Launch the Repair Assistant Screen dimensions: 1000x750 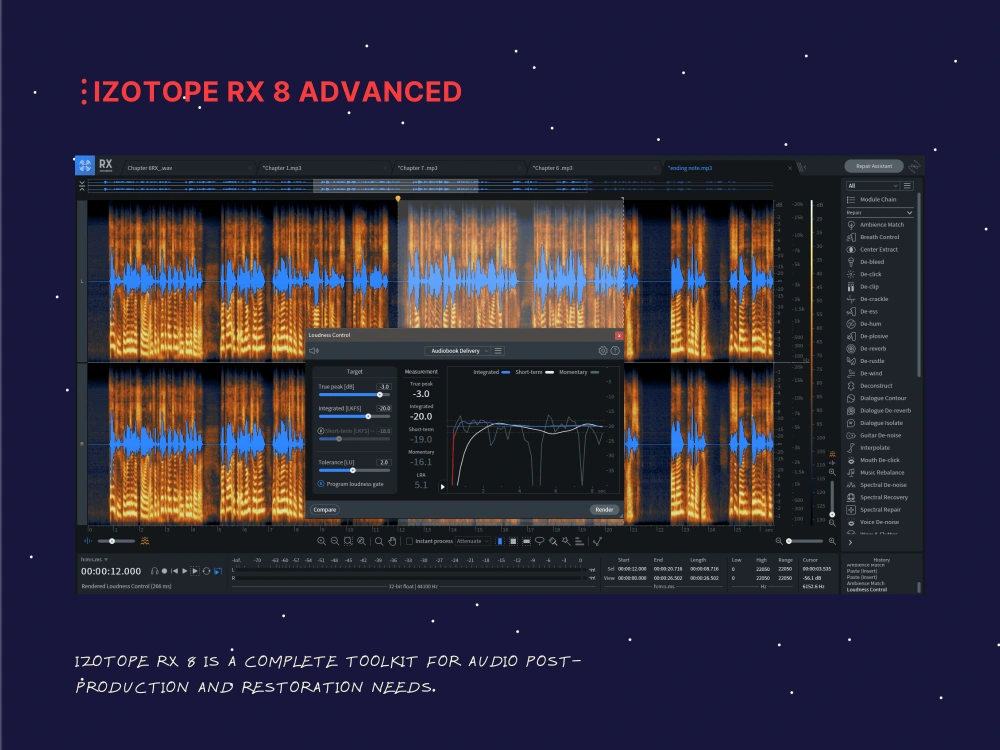(874, 166)
